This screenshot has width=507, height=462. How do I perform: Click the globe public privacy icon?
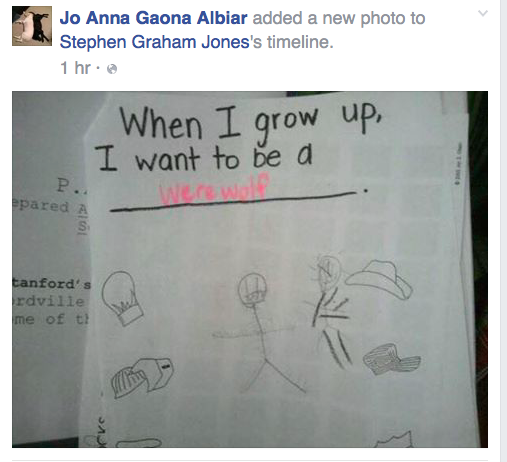(112, 69)
